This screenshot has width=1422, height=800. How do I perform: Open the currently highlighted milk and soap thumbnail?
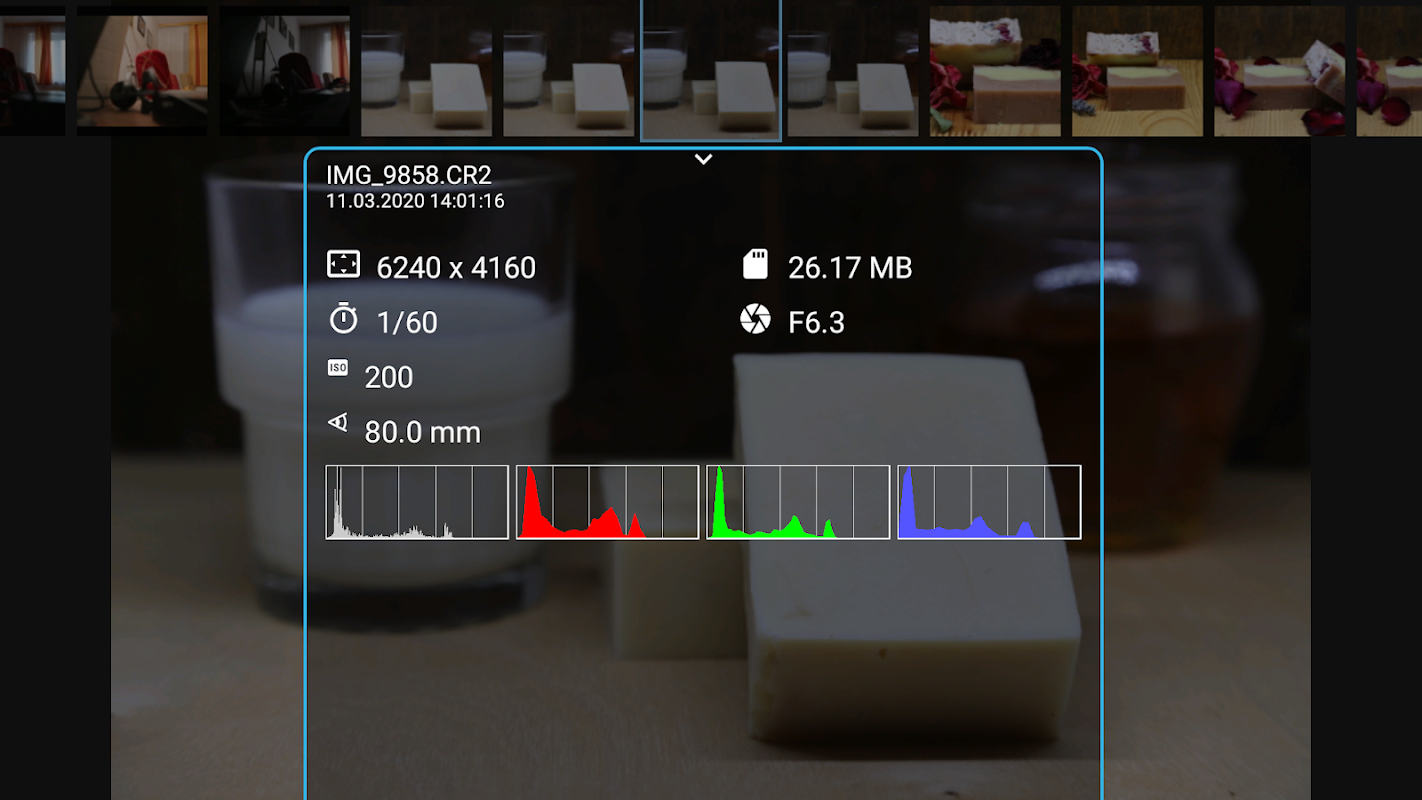point(711,71)
